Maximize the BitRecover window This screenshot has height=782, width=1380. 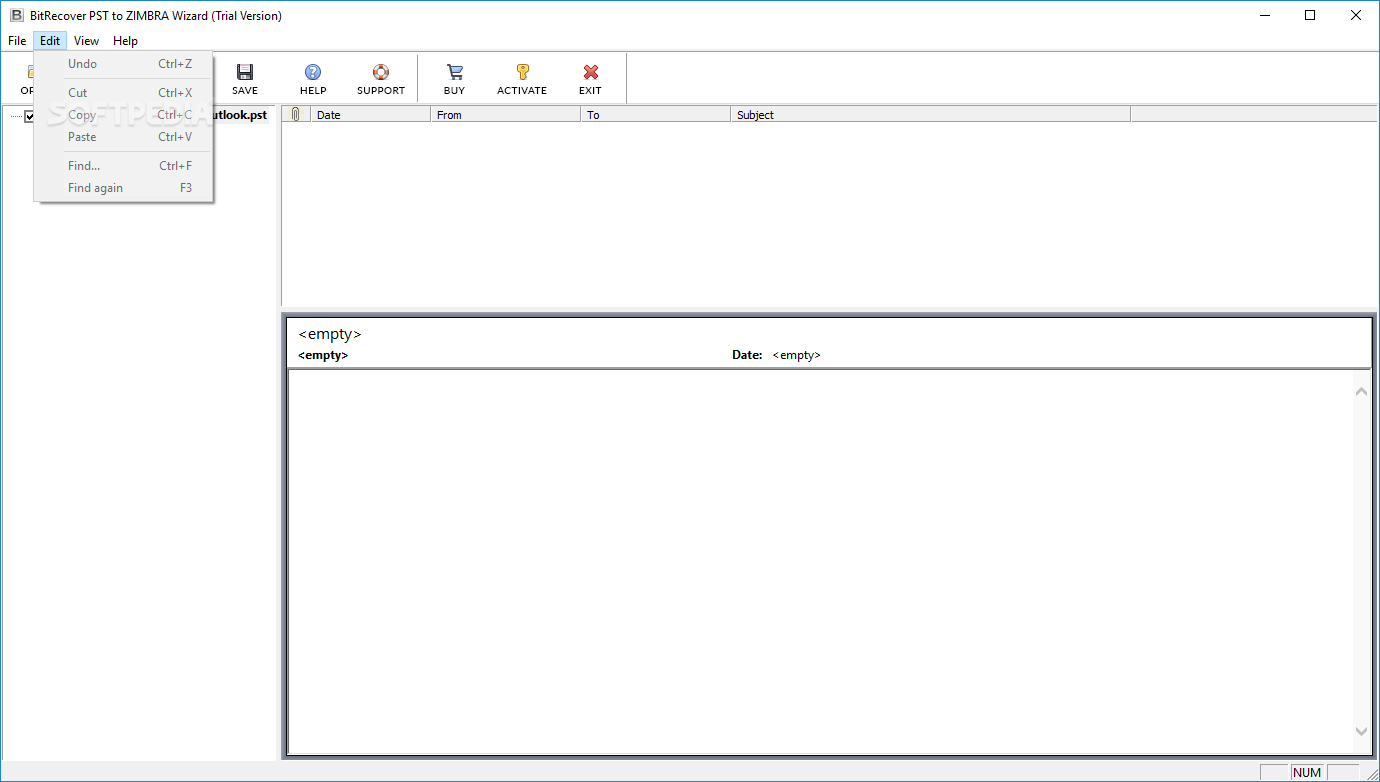(1310, 15)
